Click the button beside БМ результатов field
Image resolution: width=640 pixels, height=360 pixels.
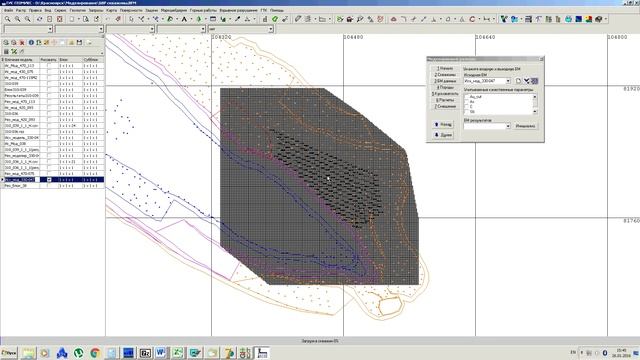525,126
